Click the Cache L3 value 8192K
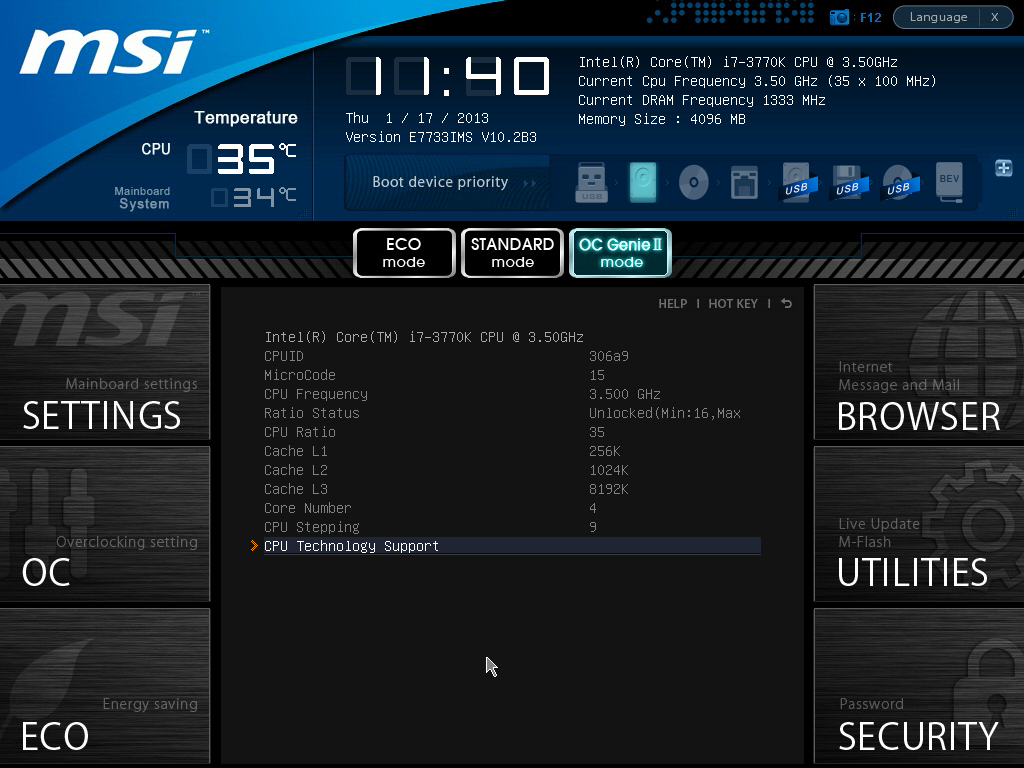The height and width of the screenshot is (768, 1024). [x=609, y=489]
